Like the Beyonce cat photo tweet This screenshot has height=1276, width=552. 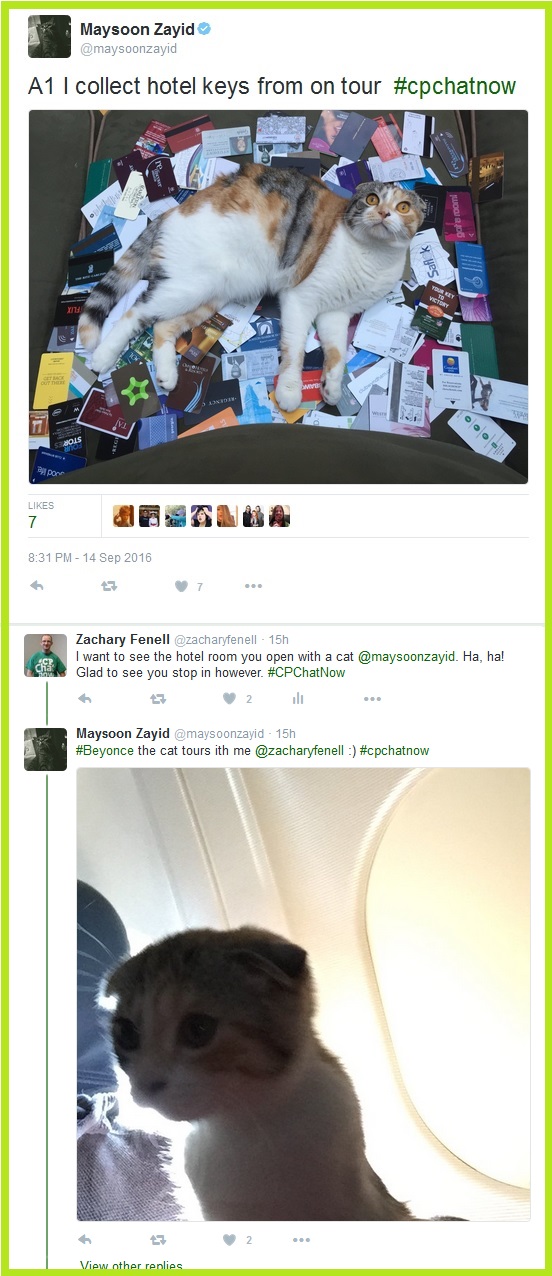229,1240
